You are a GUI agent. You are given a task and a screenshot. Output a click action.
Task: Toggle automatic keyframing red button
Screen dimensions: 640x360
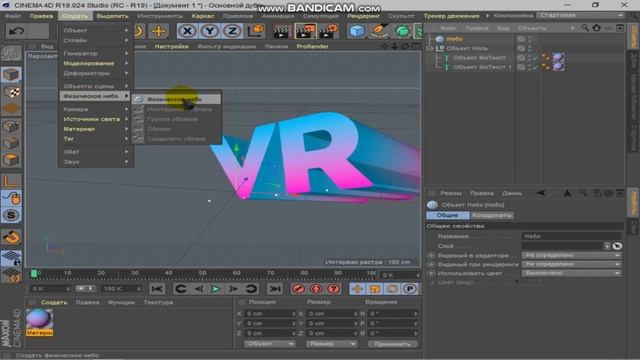click(316, 289)
